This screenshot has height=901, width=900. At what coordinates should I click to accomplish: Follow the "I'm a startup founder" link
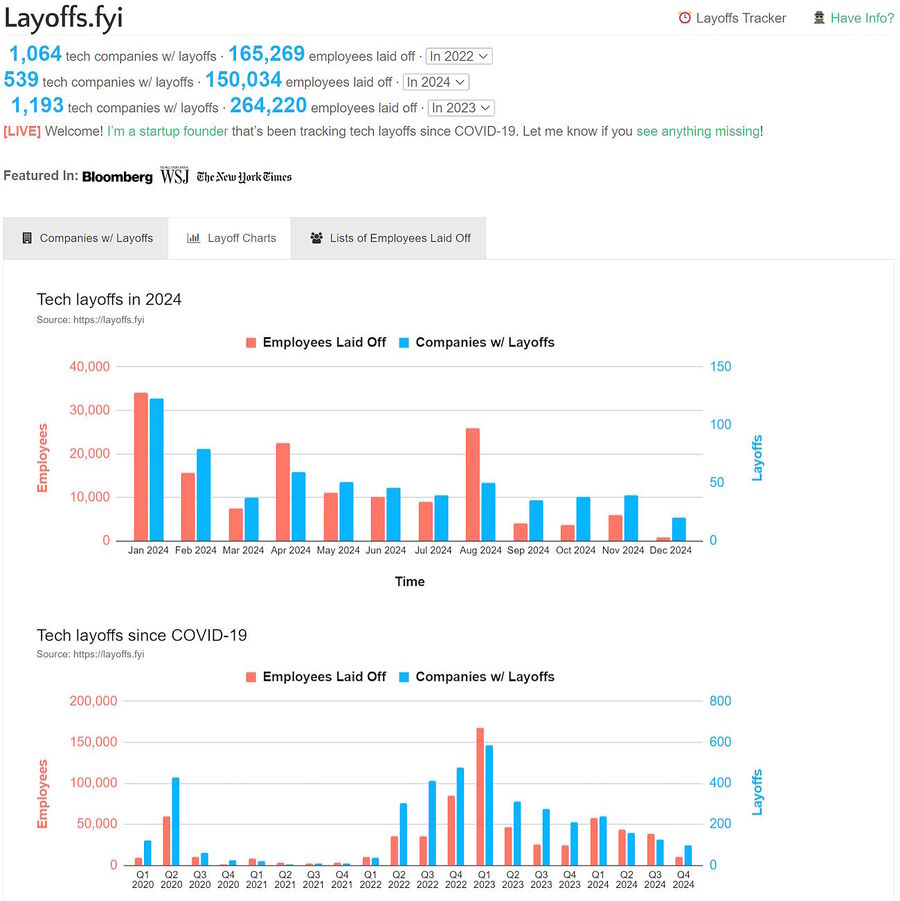[x=168, y=131]
